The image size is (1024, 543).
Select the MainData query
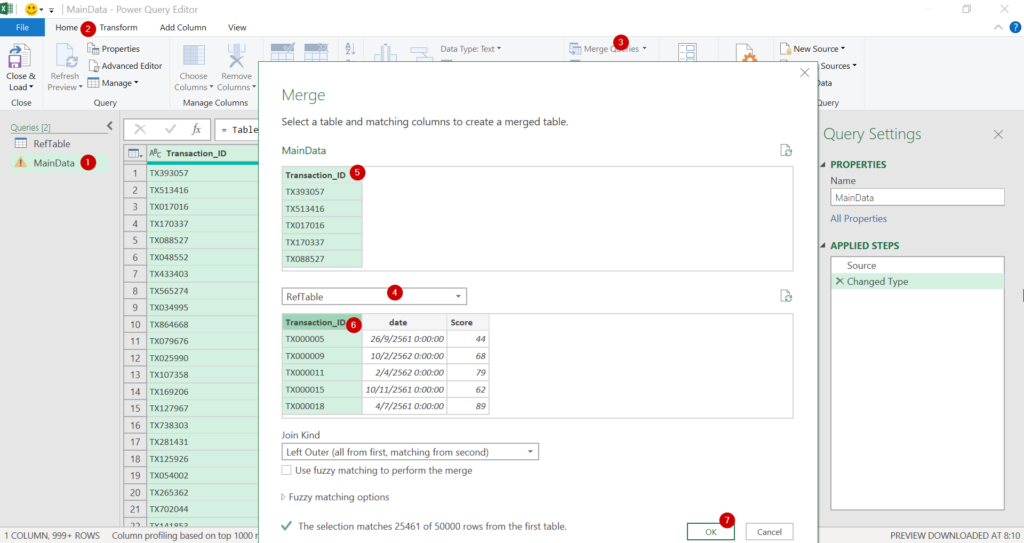54,163
